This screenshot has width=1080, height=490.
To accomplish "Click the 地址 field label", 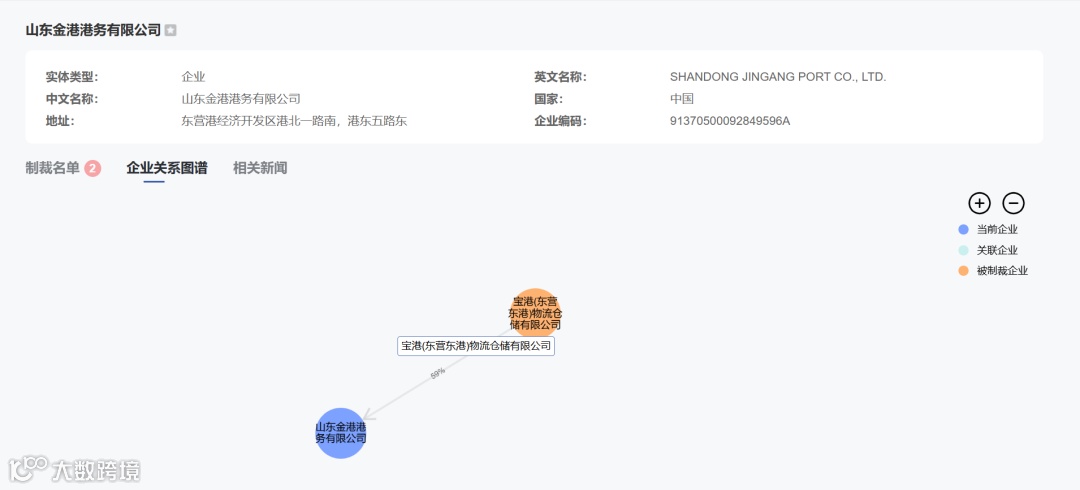I will 60,121.
